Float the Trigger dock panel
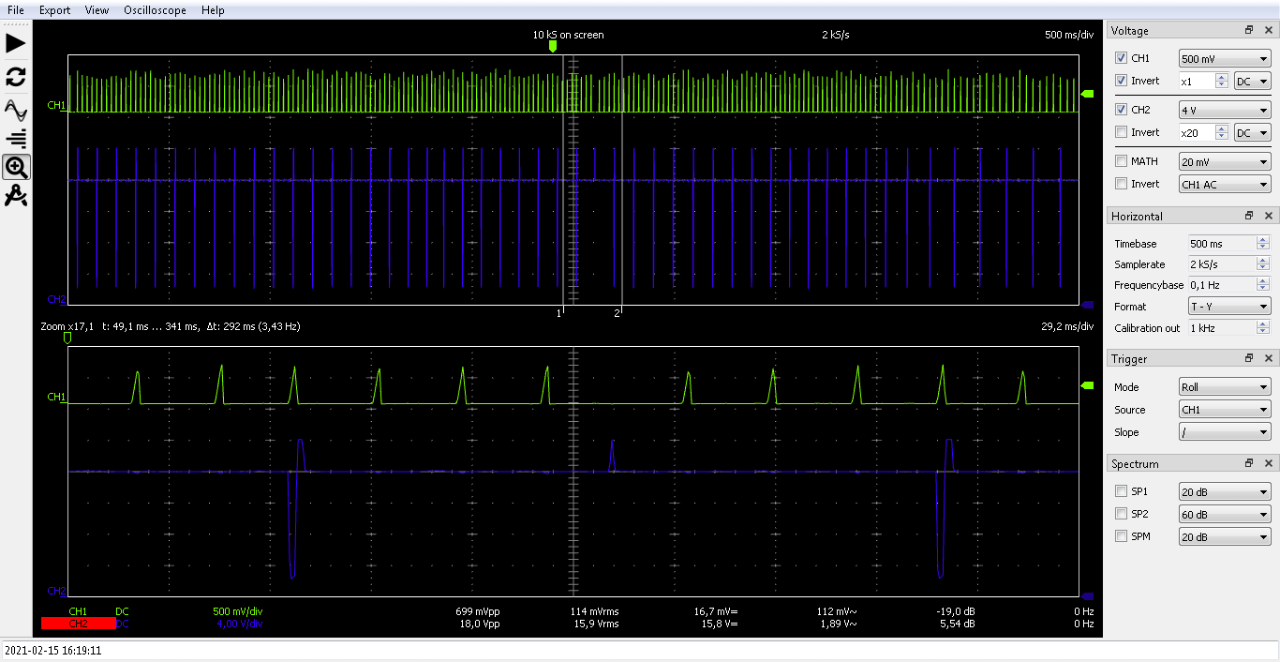Image resolution: width=1280 pixels, height=662 pixels. pyautogui.click(x=1249, y=359)
